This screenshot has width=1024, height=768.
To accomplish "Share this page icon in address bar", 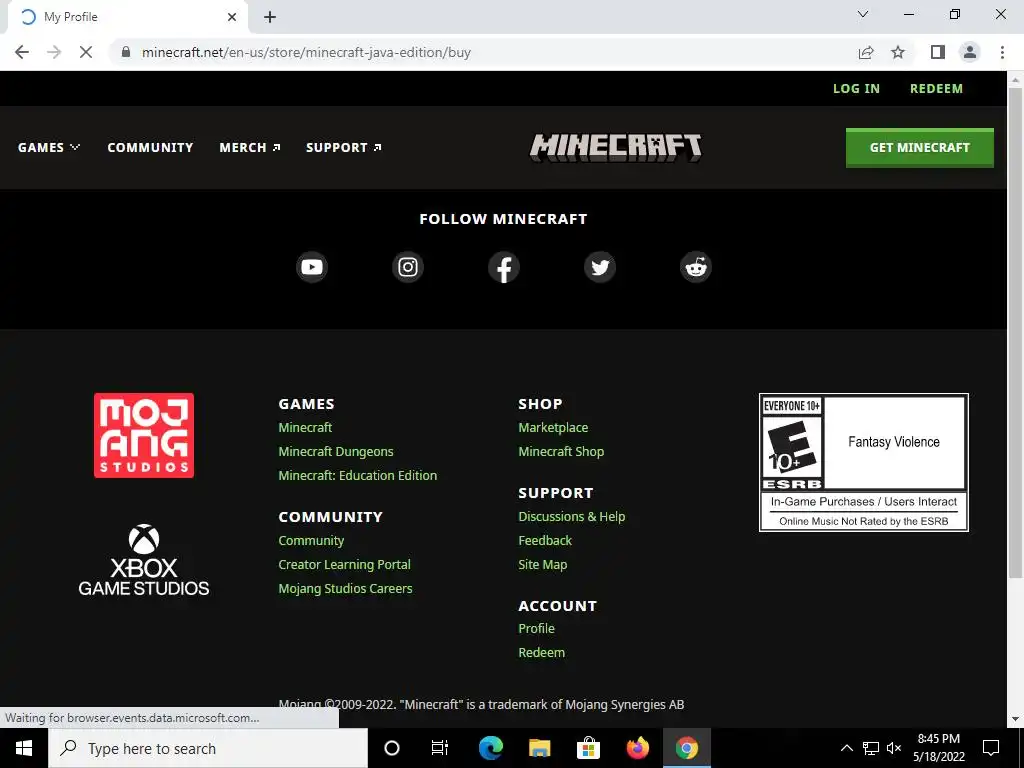I will pos(866,52).
